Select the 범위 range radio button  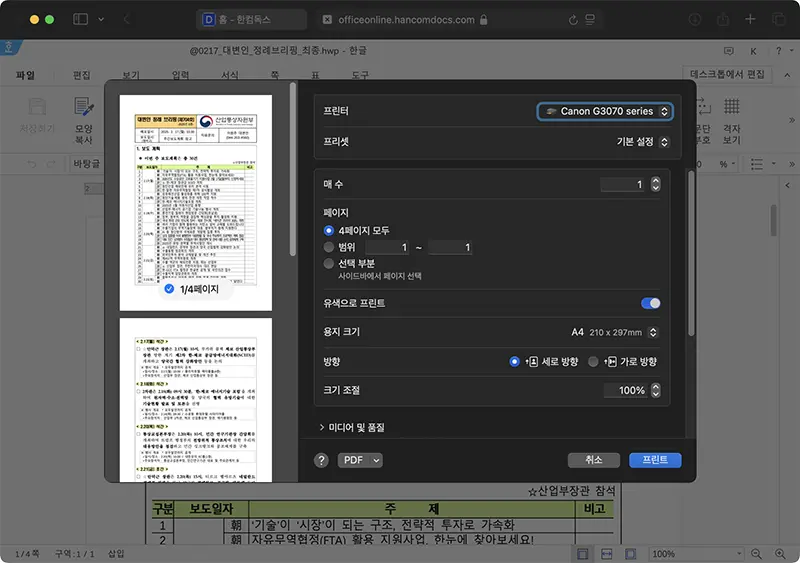(329, 248)
